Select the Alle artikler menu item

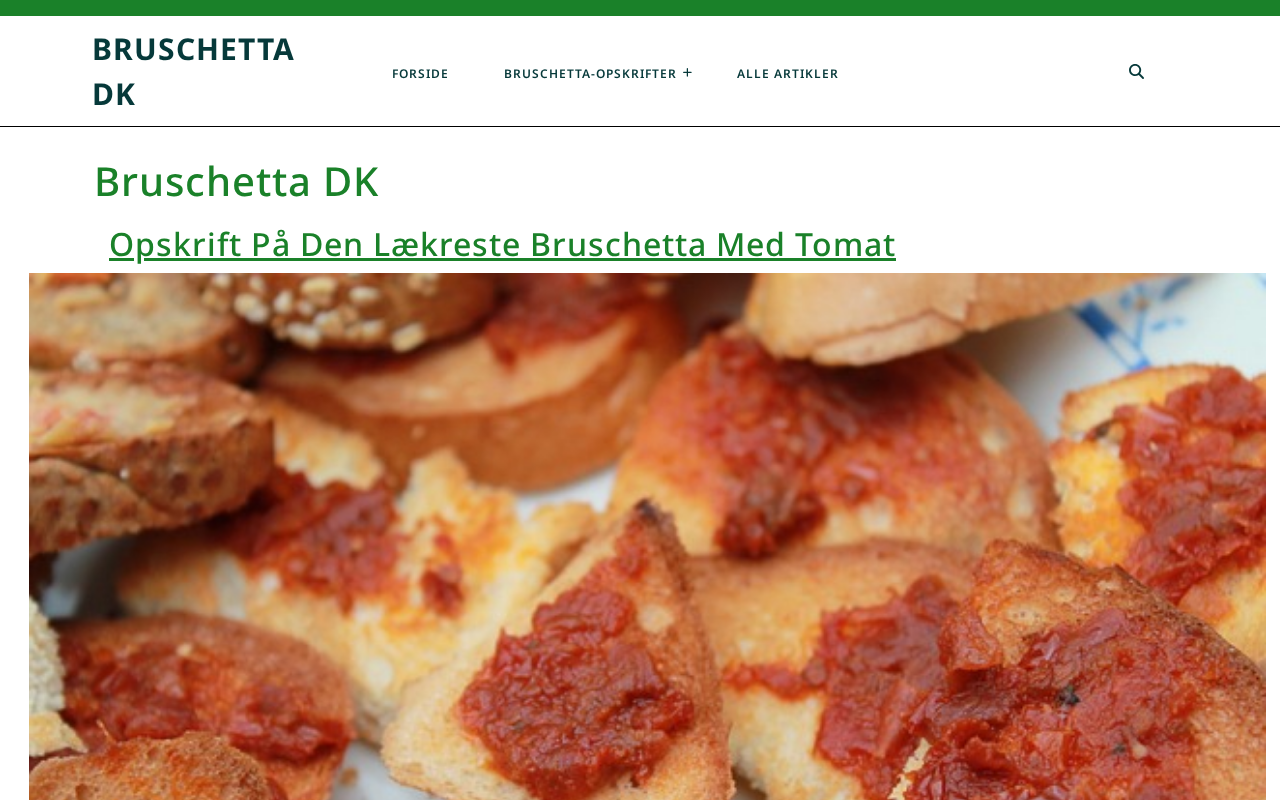[x=788, y=74]
